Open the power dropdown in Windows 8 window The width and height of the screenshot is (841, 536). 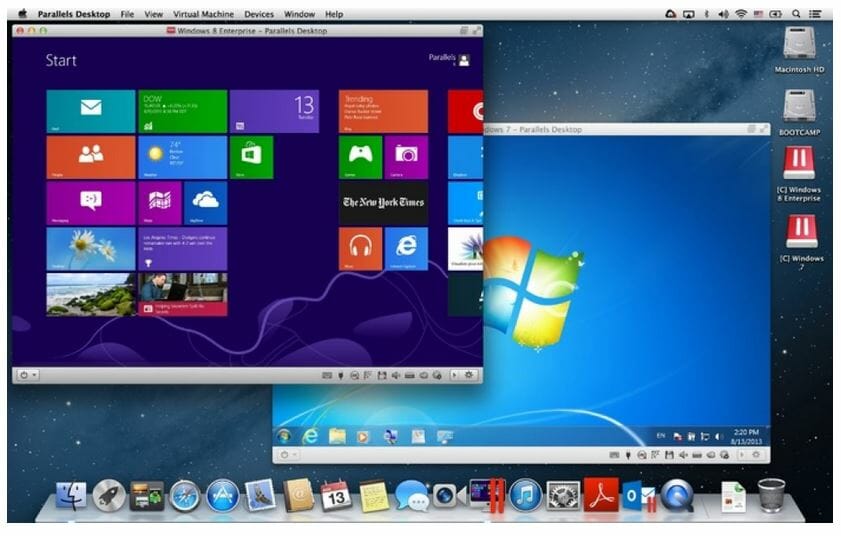tap(28, 375)
